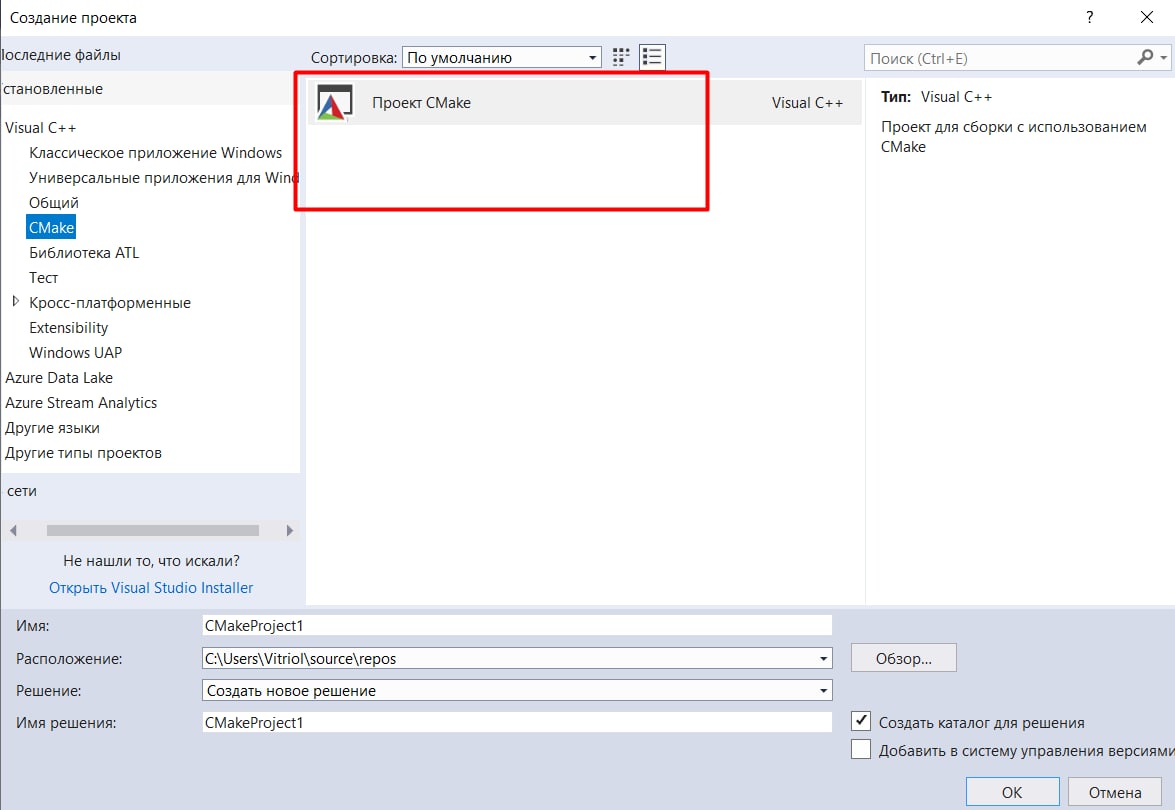Confirm with the OK button

(1012, 792)
